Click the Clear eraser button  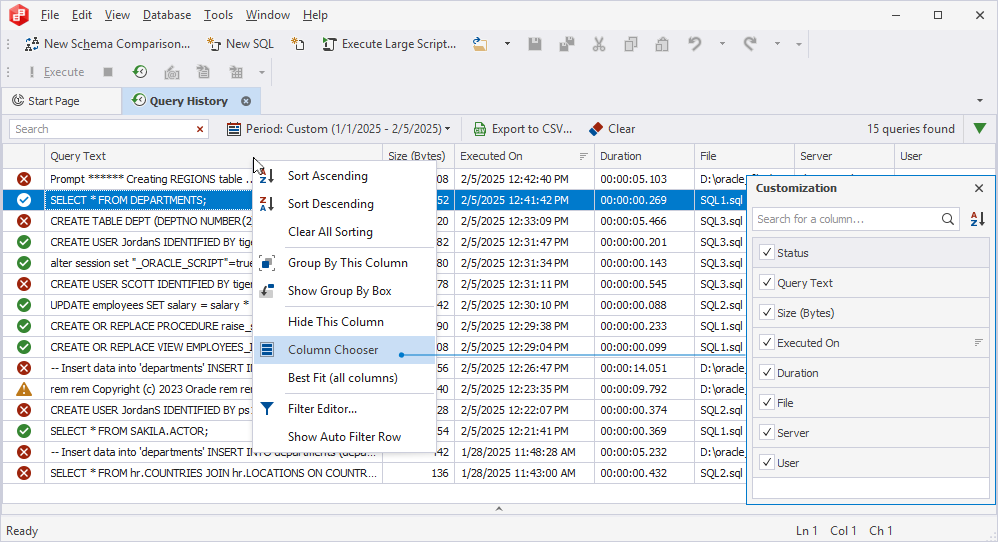pyautogui.click(x=612, y=129)
